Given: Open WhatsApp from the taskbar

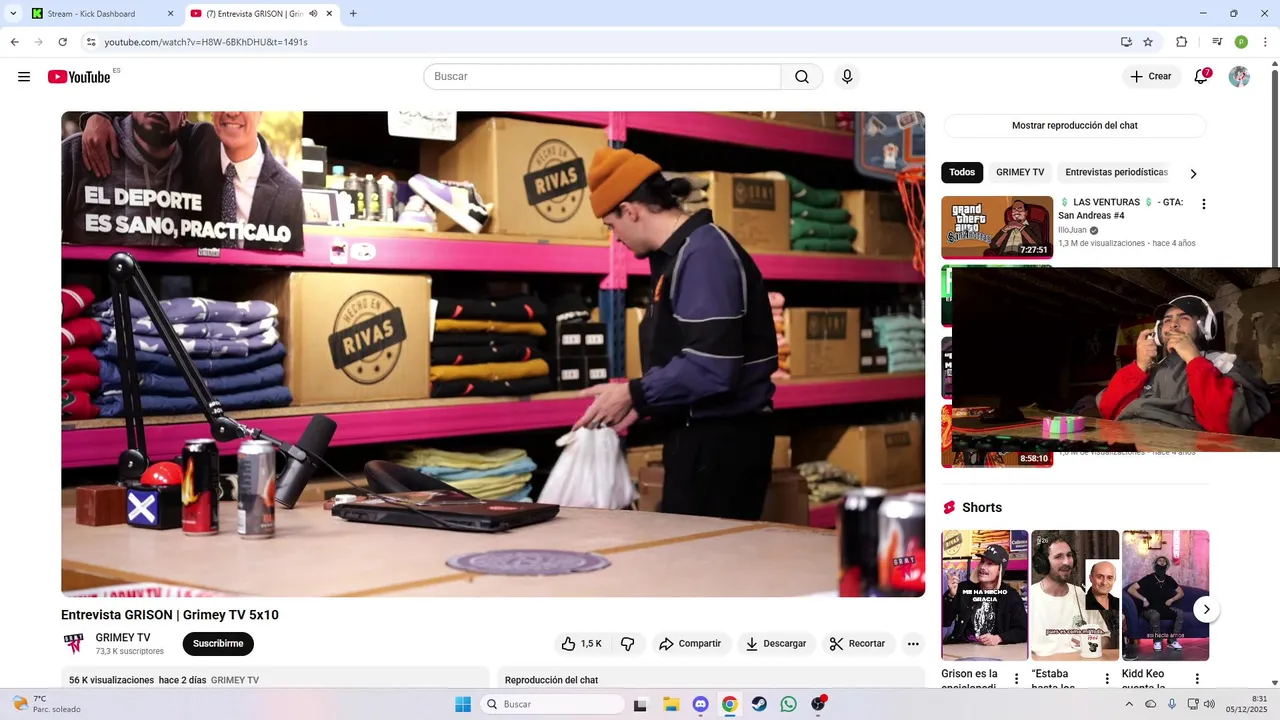Looking at the screenshot, I should (x=789, y=704).
